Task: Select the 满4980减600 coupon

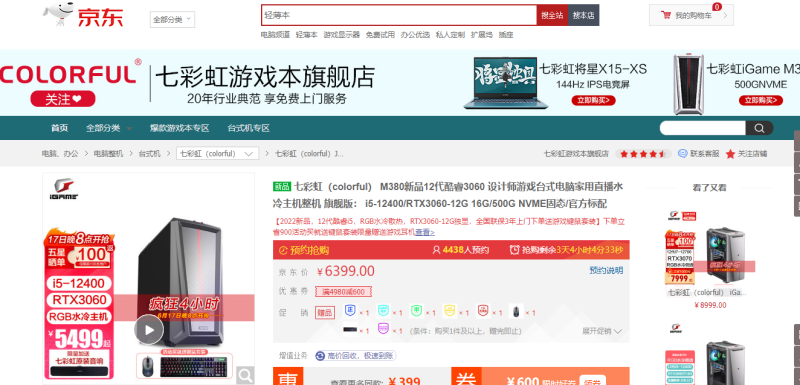Action: click(343, 291)
